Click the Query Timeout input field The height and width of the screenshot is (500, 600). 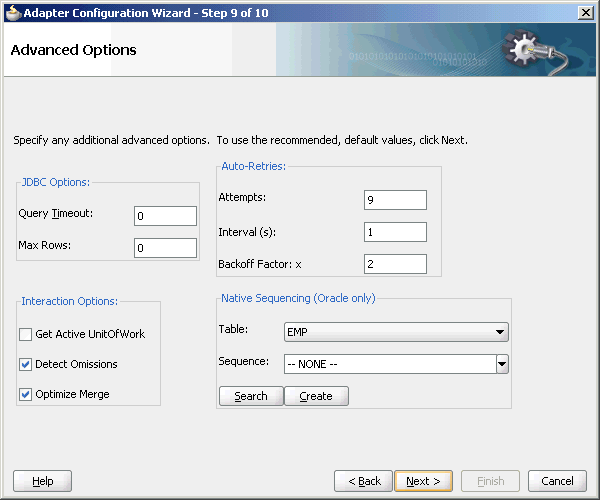tap(165, 216)
